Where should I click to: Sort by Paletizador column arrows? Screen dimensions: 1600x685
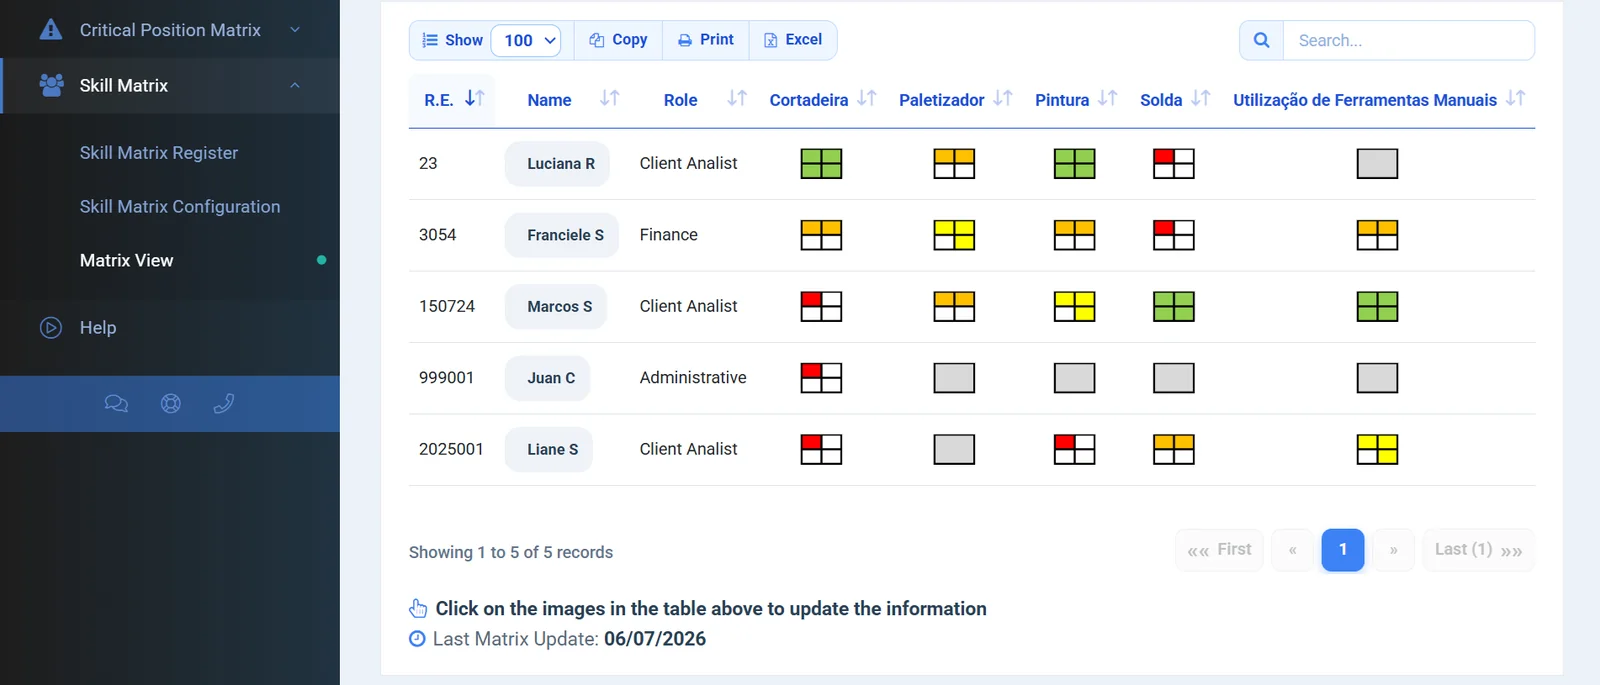point(1003,98)
